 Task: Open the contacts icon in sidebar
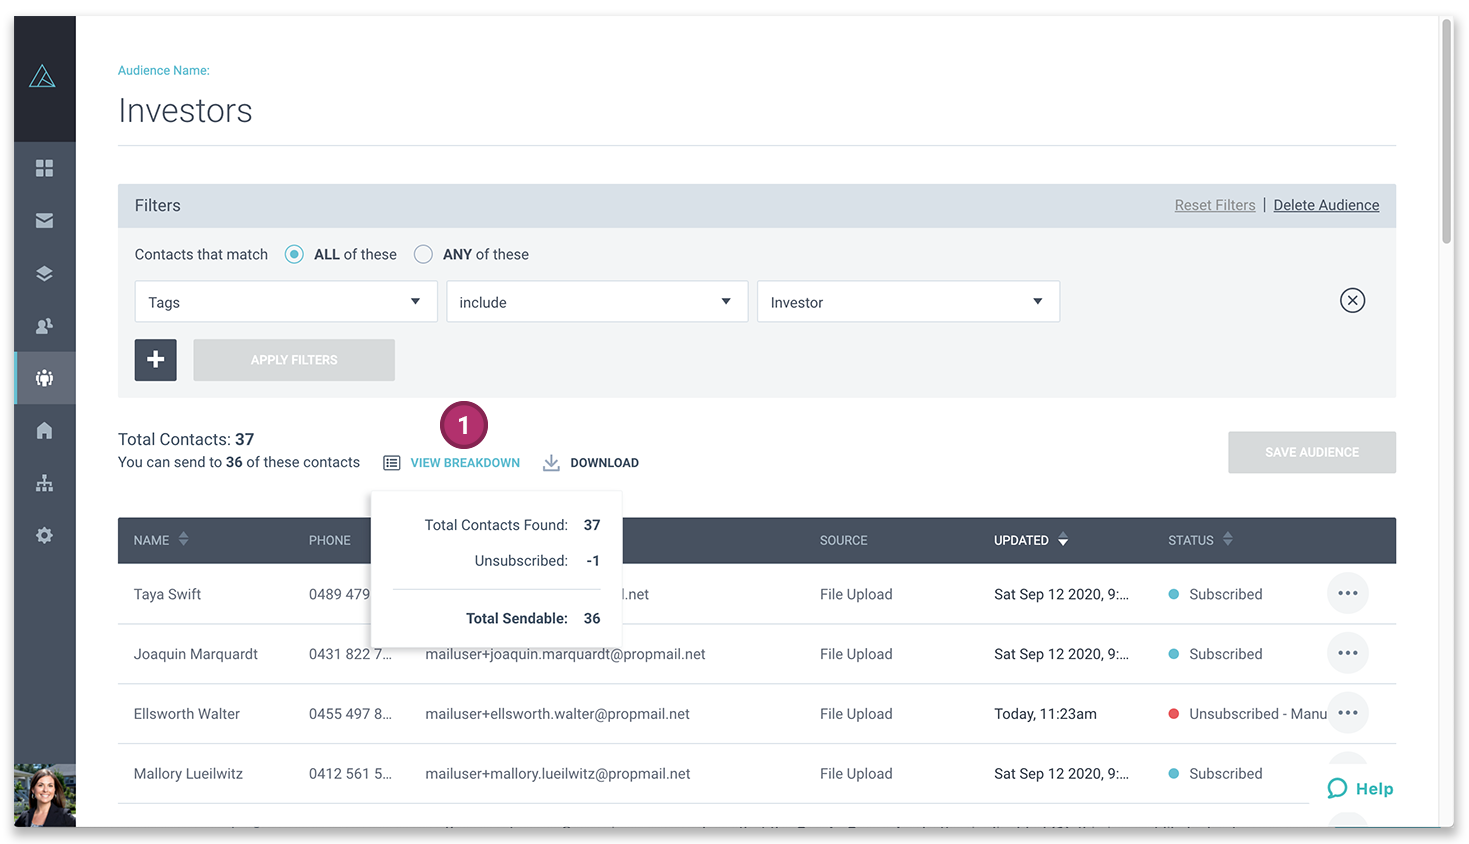coord(44,326)
